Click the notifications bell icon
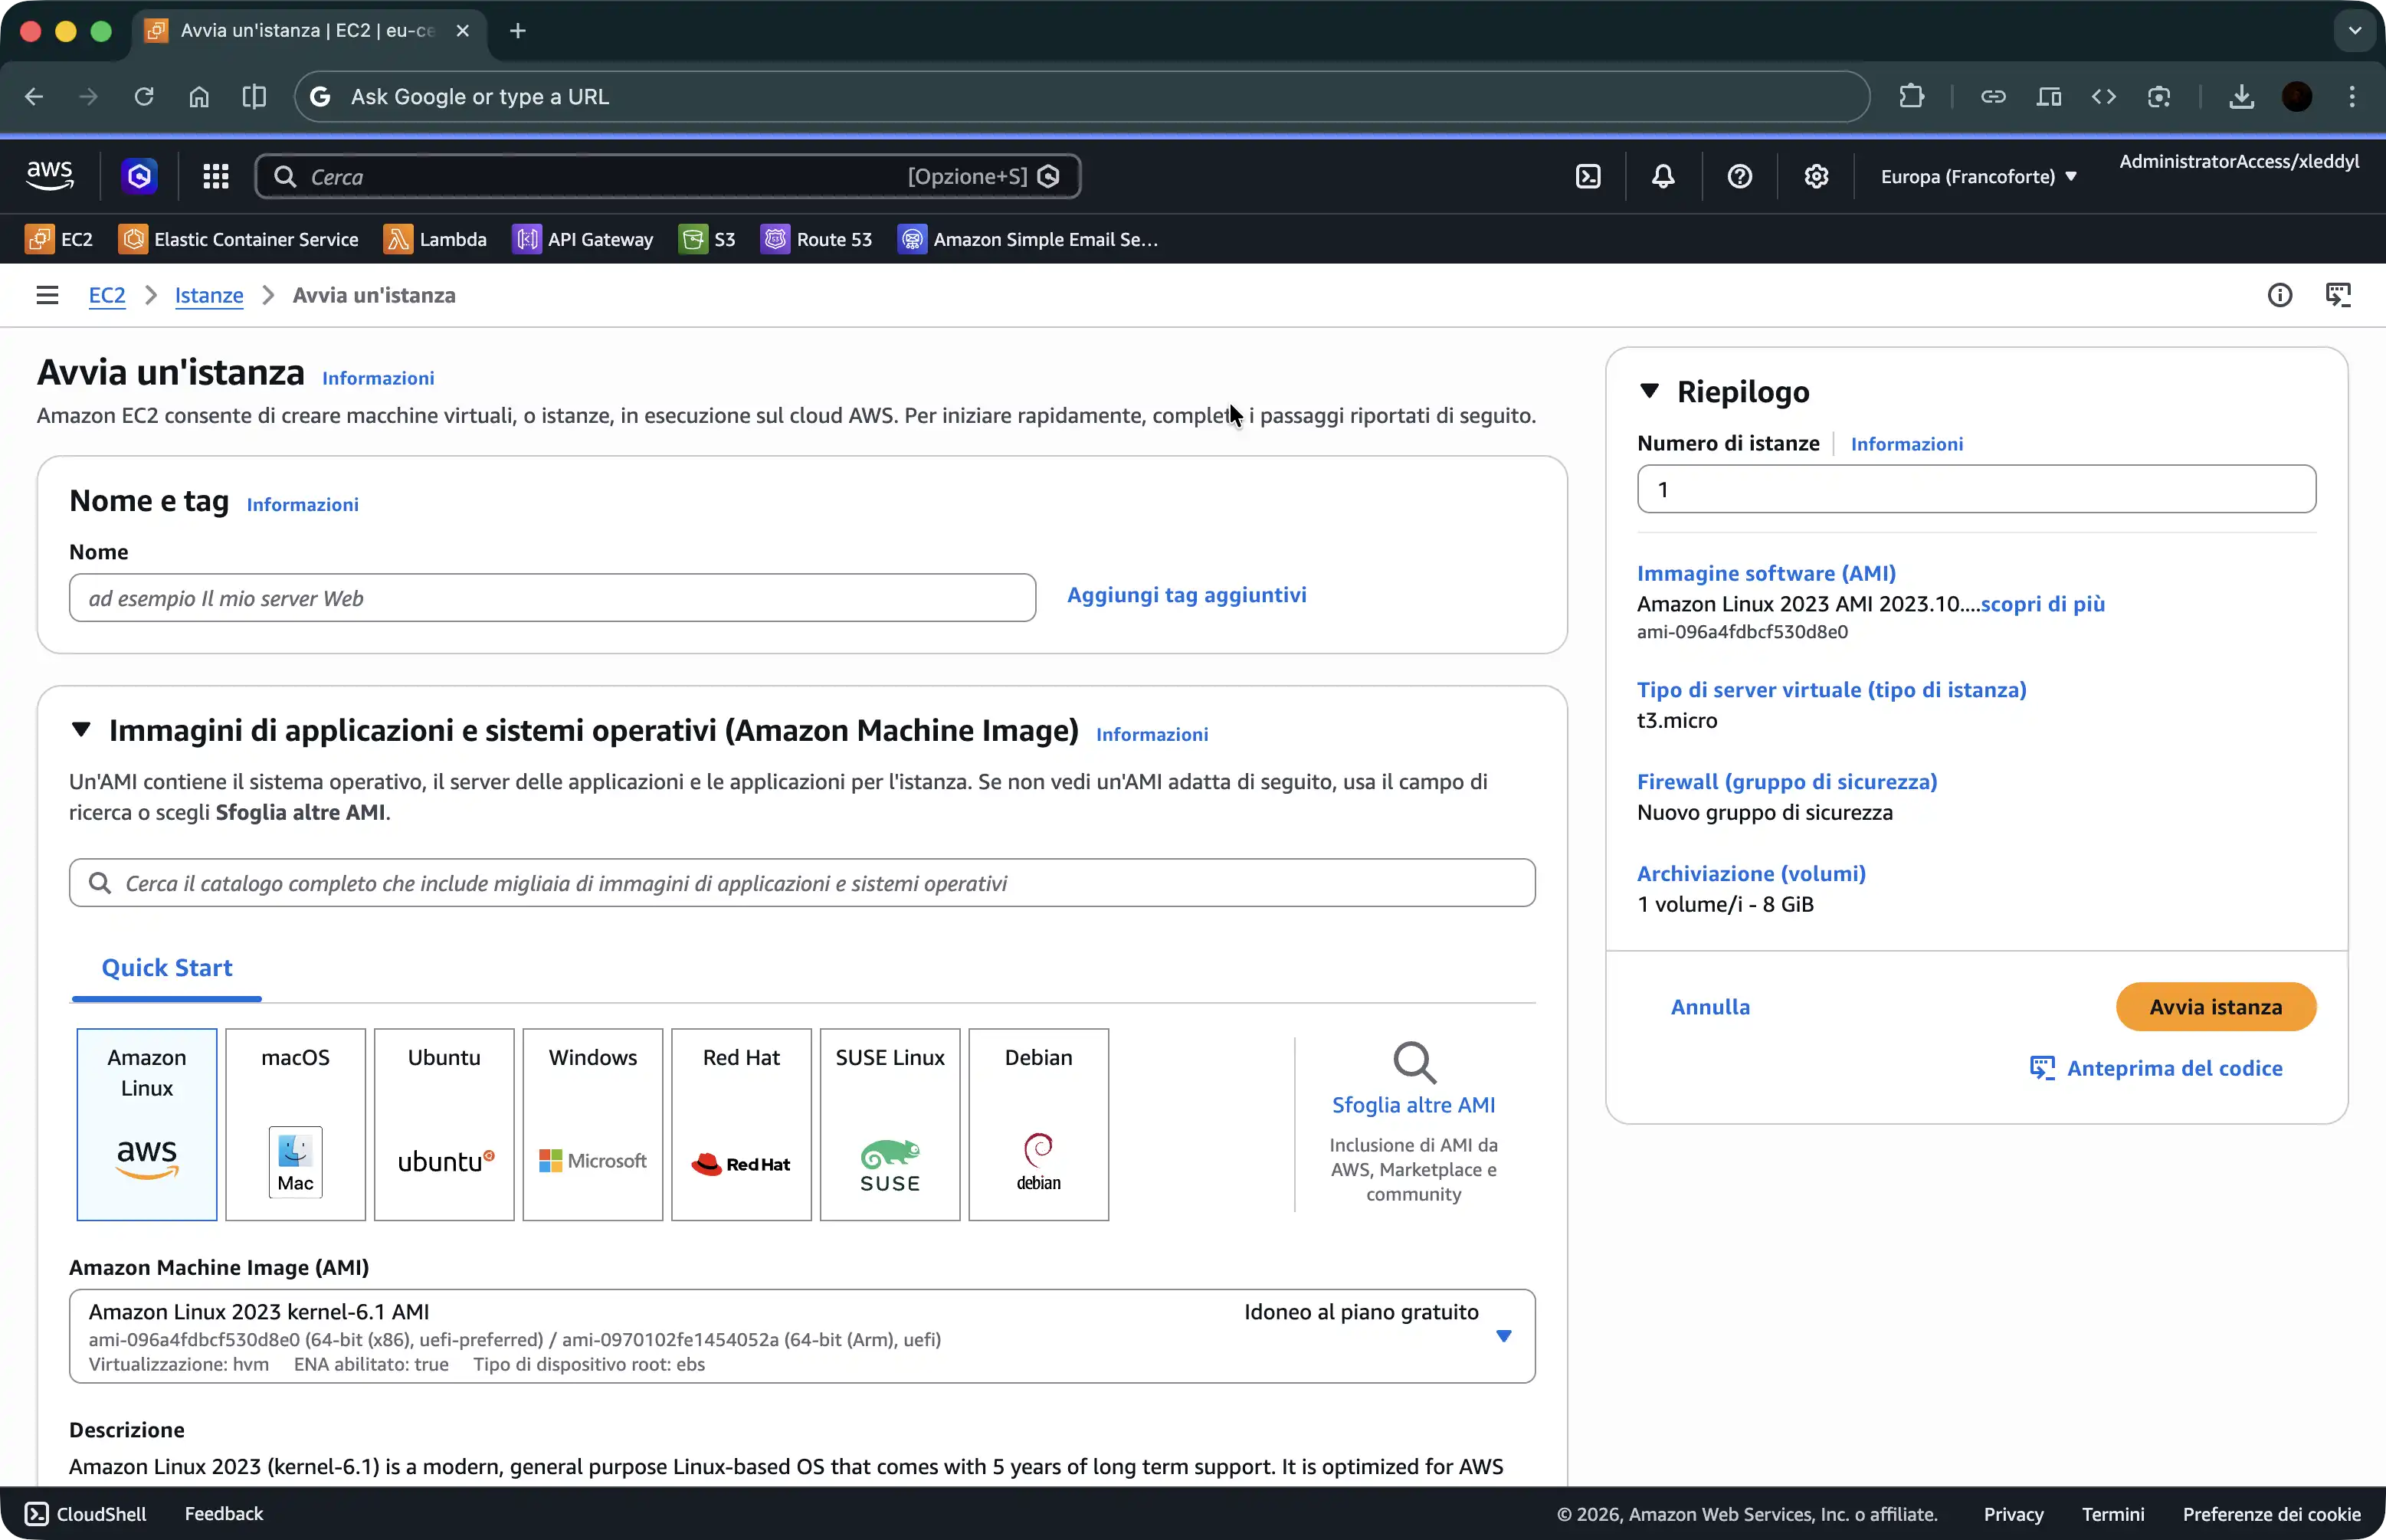This screenshot has width=2386, height=1540. 1663,177
